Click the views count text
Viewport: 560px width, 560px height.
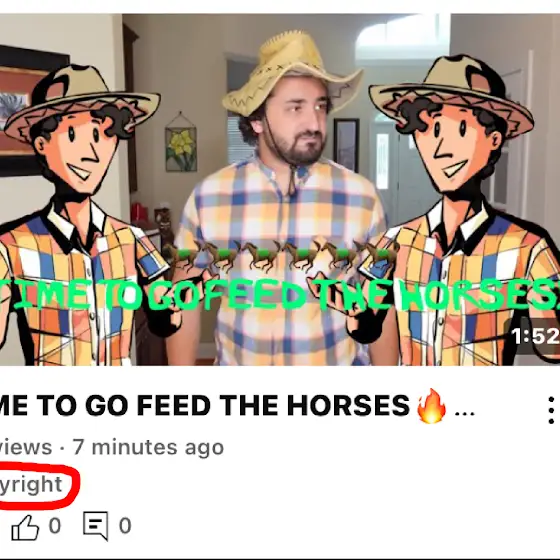26,447
